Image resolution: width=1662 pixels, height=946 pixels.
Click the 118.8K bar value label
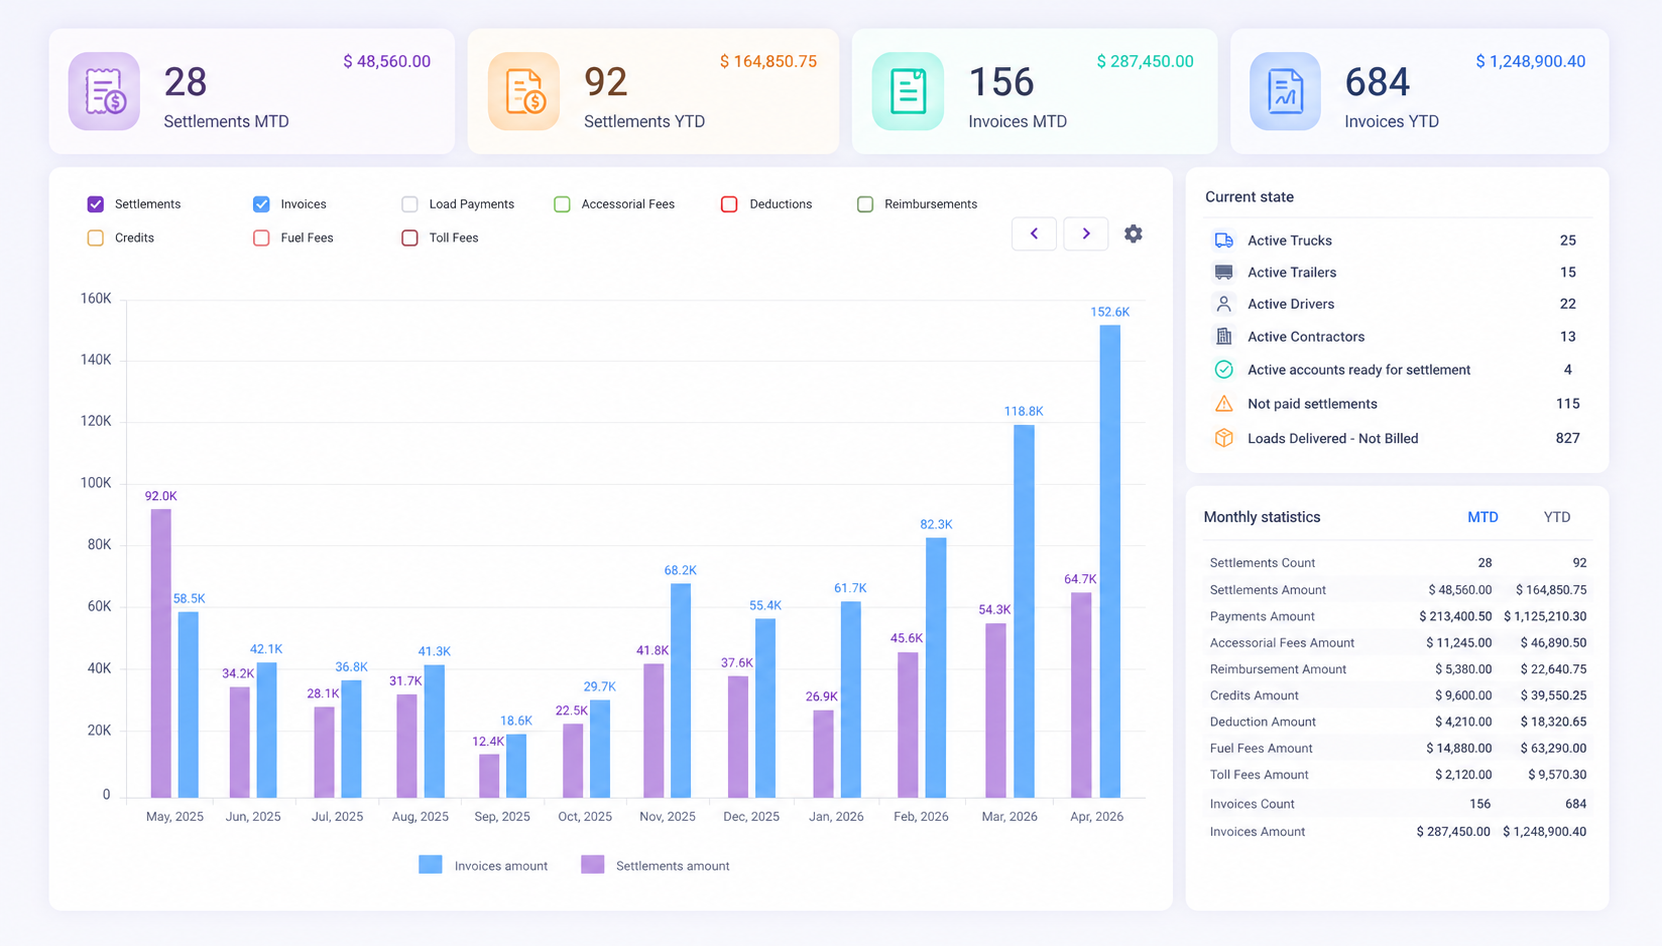[1024, 411]
